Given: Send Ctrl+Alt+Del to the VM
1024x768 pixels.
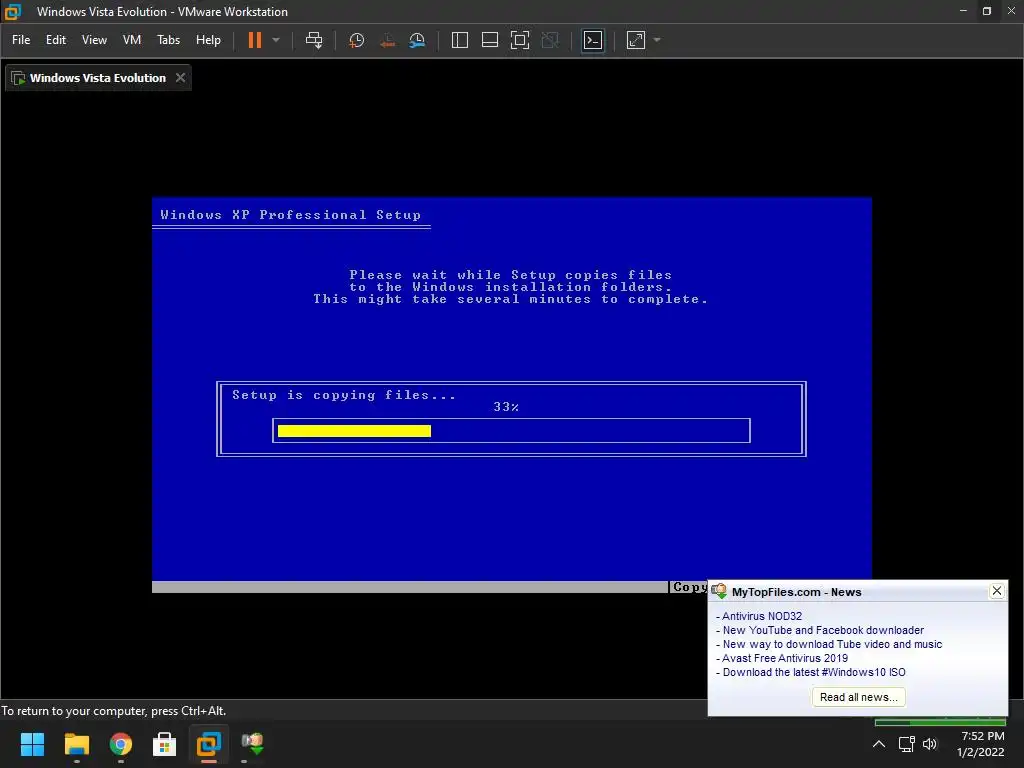Looking at the screenshot, I should click(314, 40).
